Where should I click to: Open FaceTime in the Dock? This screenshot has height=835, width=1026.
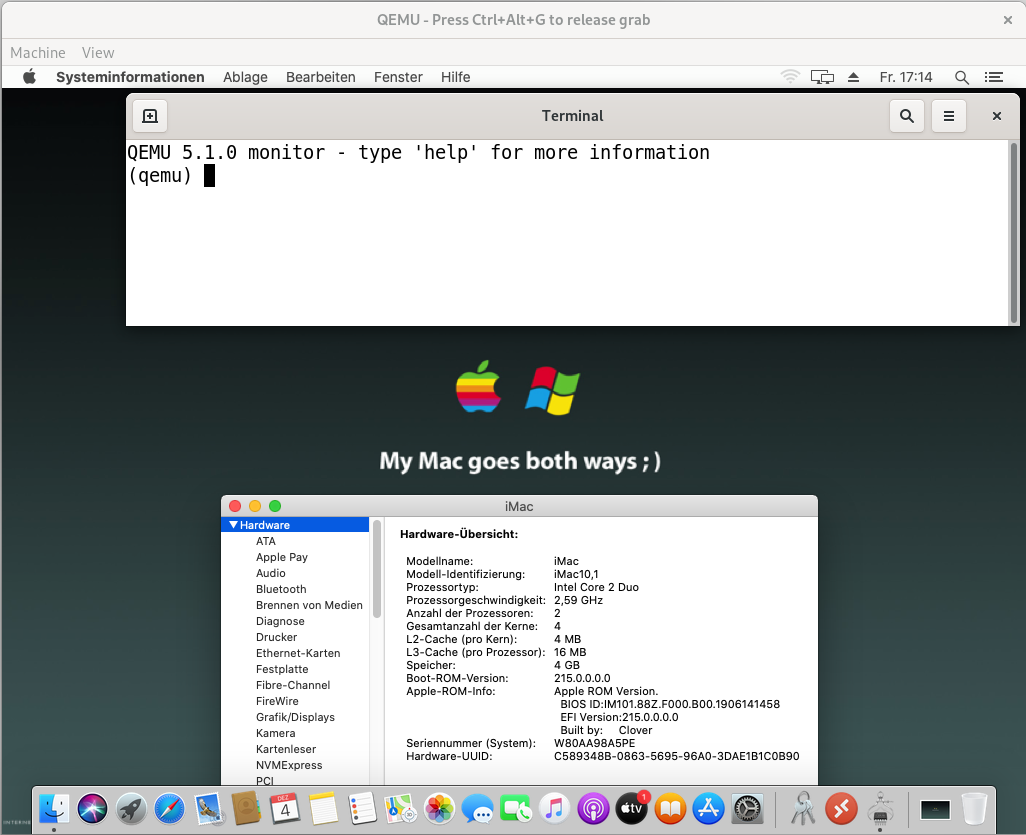[x=516, y=809]
